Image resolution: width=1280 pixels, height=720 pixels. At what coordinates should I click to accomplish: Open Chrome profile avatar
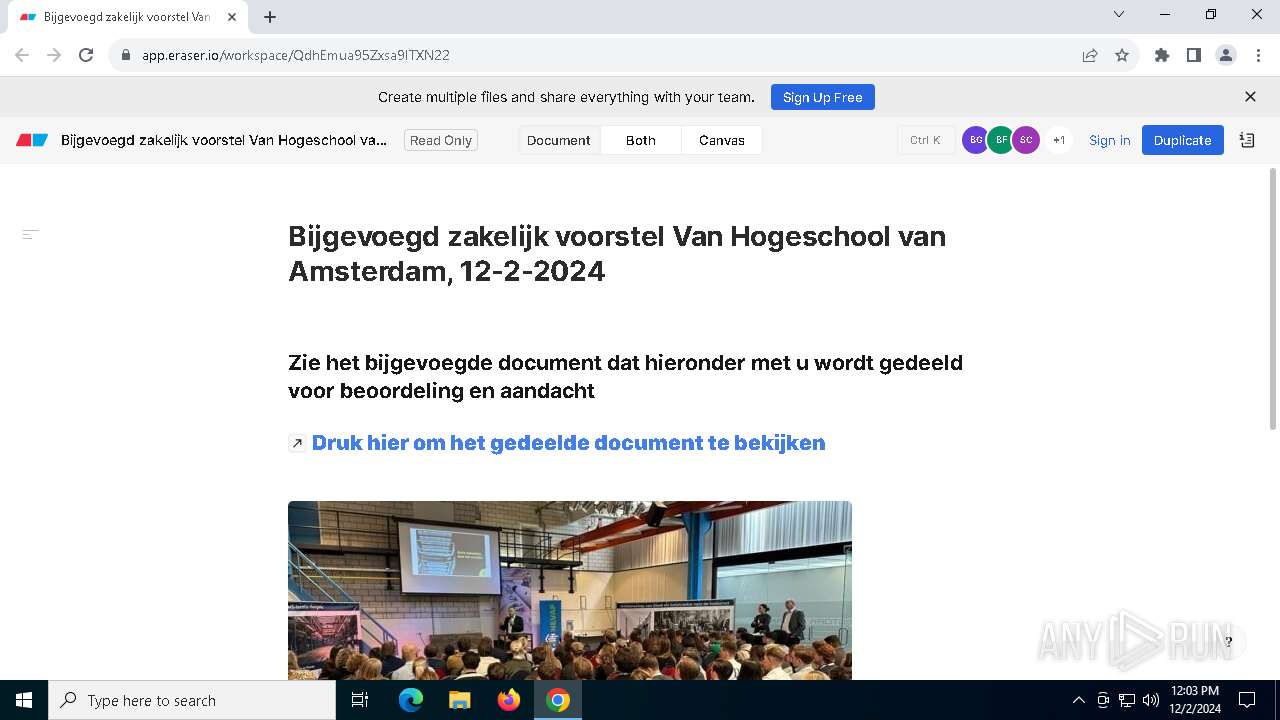tap(1226, 55)
